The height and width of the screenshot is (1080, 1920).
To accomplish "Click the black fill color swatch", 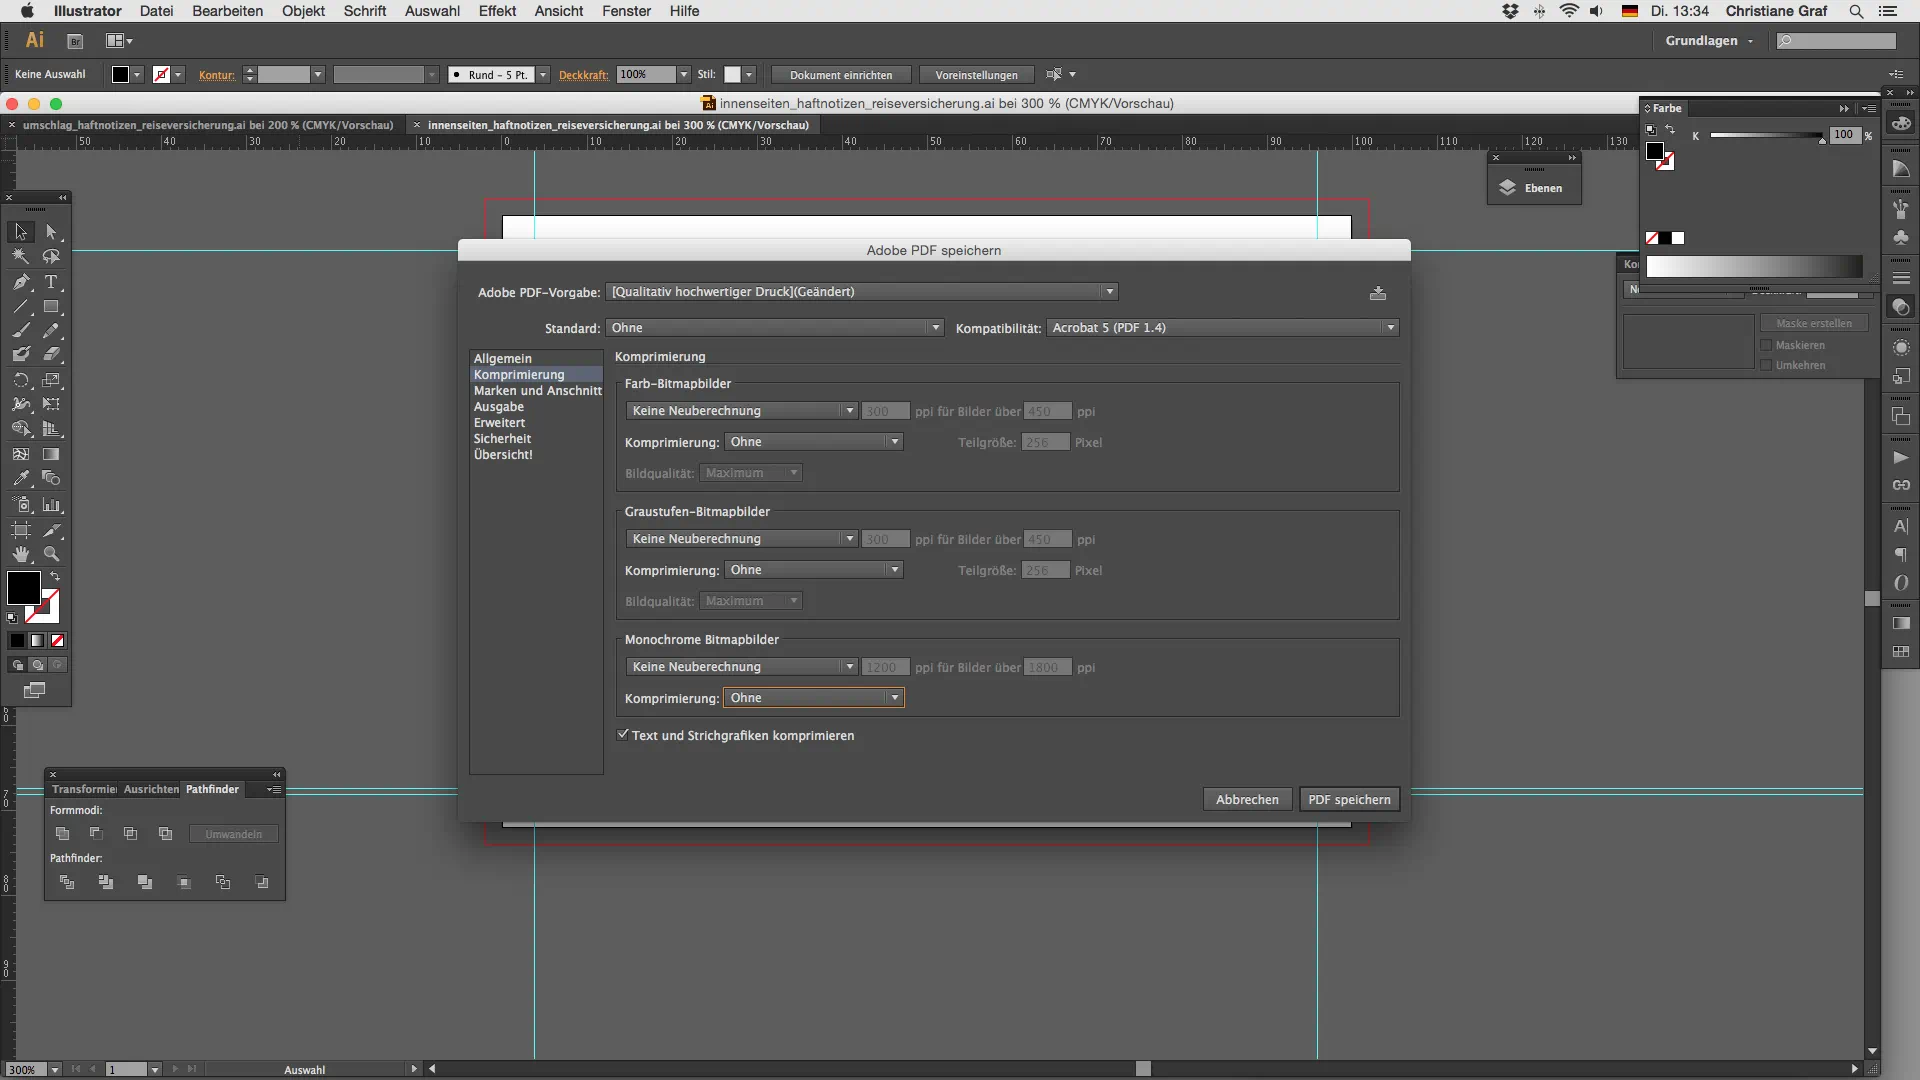I will (23, 588).
